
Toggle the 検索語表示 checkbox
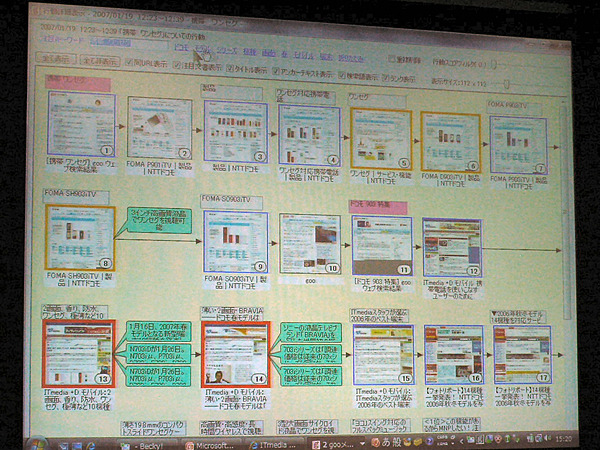tap(342, 75)
